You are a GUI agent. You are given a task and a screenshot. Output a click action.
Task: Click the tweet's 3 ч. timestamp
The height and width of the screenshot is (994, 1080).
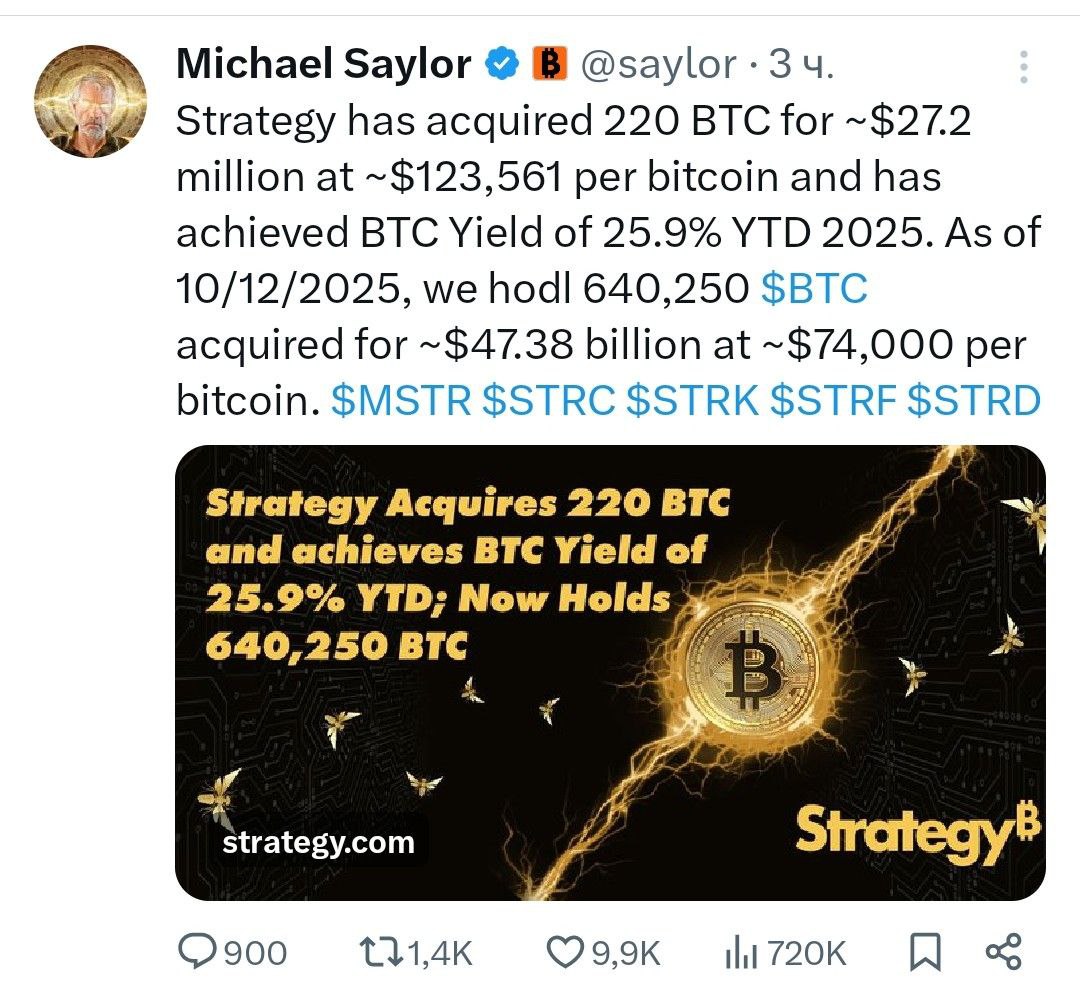click(x=799, y=65)
